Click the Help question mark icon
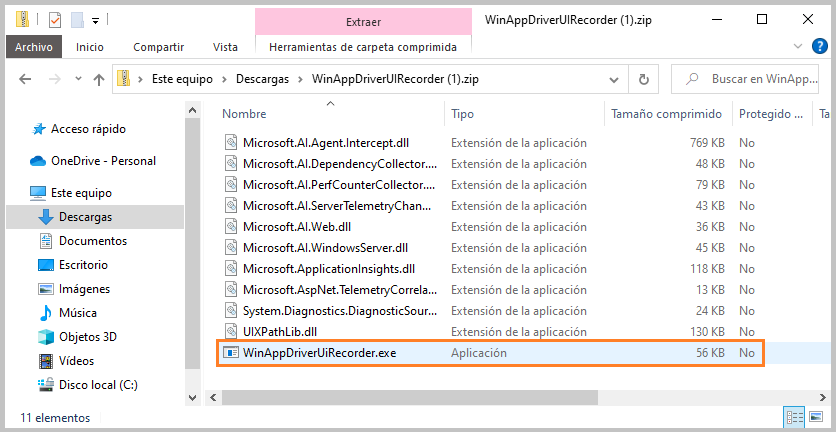The width and height of the screenshot is (836, 432). tap(819, 46)
